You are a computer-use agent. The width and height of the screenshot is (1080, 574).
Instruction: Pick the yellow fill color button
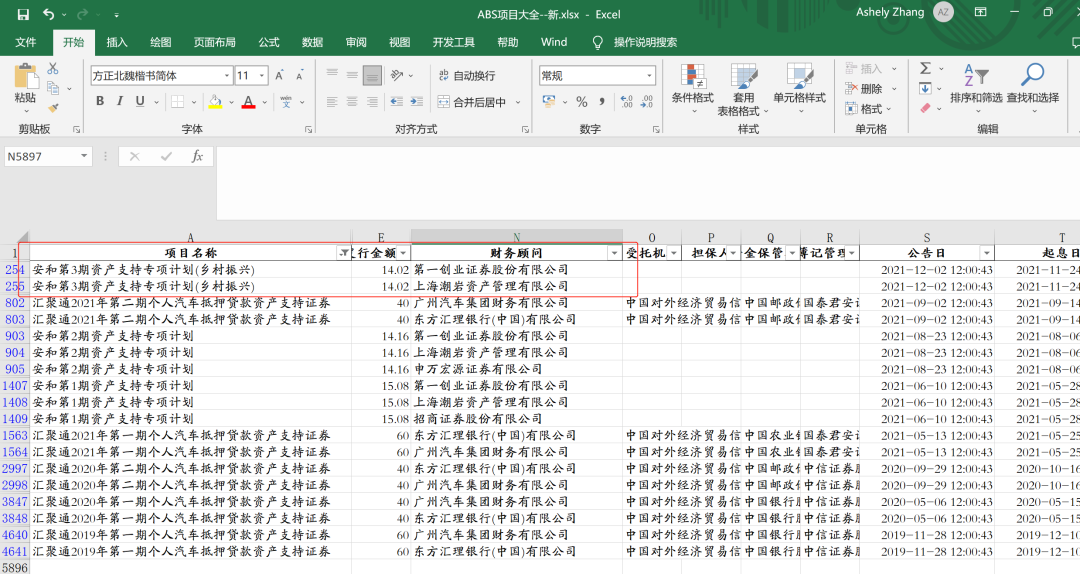pyautogui.click(x=216, y=102)
